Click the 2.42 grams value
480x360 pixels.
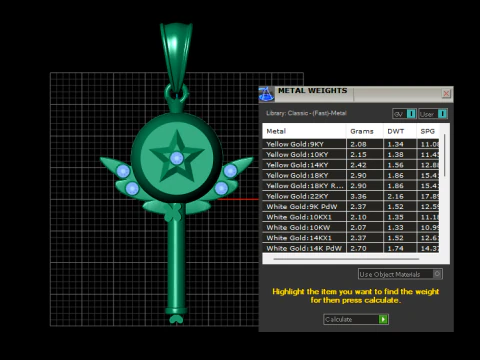[x=358, y=165]
